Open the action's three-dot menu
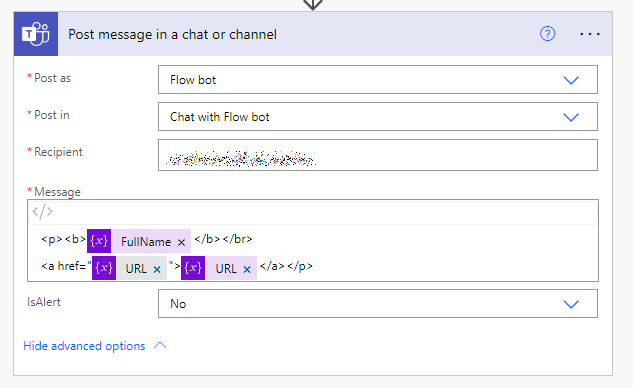Image resolution: width=633 pixels, height=388 pixels. [589, 34]
